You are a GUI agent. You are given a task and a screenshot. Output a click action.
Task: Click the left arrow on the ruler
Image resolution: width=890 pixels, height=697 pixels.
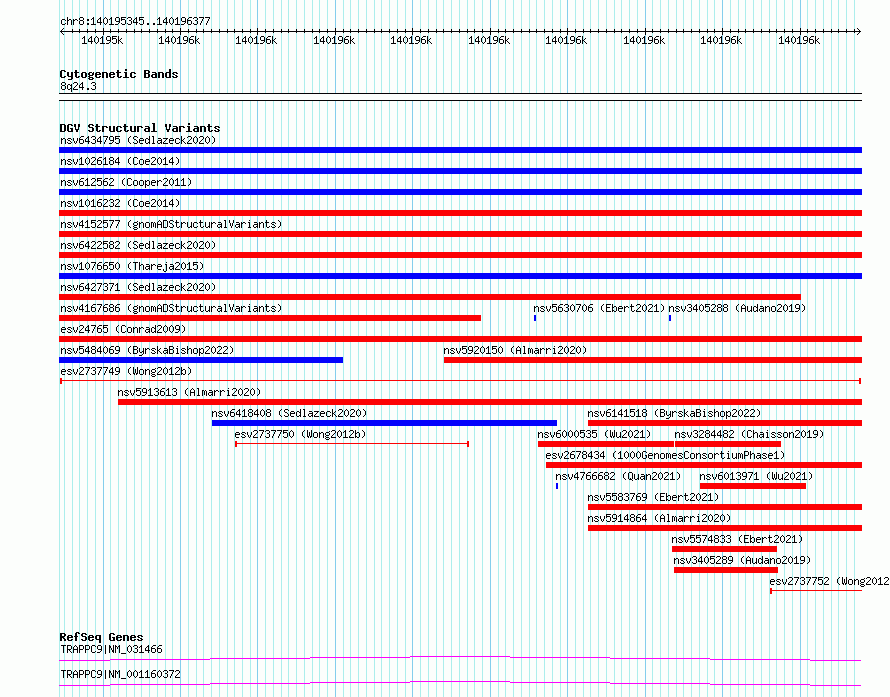[x=62, y=31]
